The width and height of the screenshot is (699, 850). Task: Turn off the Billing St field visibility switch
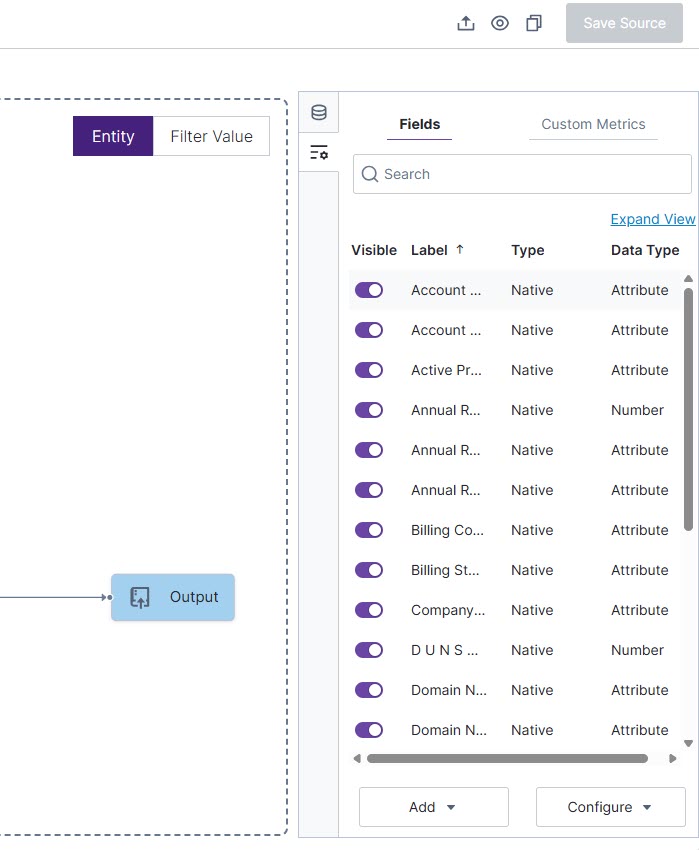coord(369,569)
